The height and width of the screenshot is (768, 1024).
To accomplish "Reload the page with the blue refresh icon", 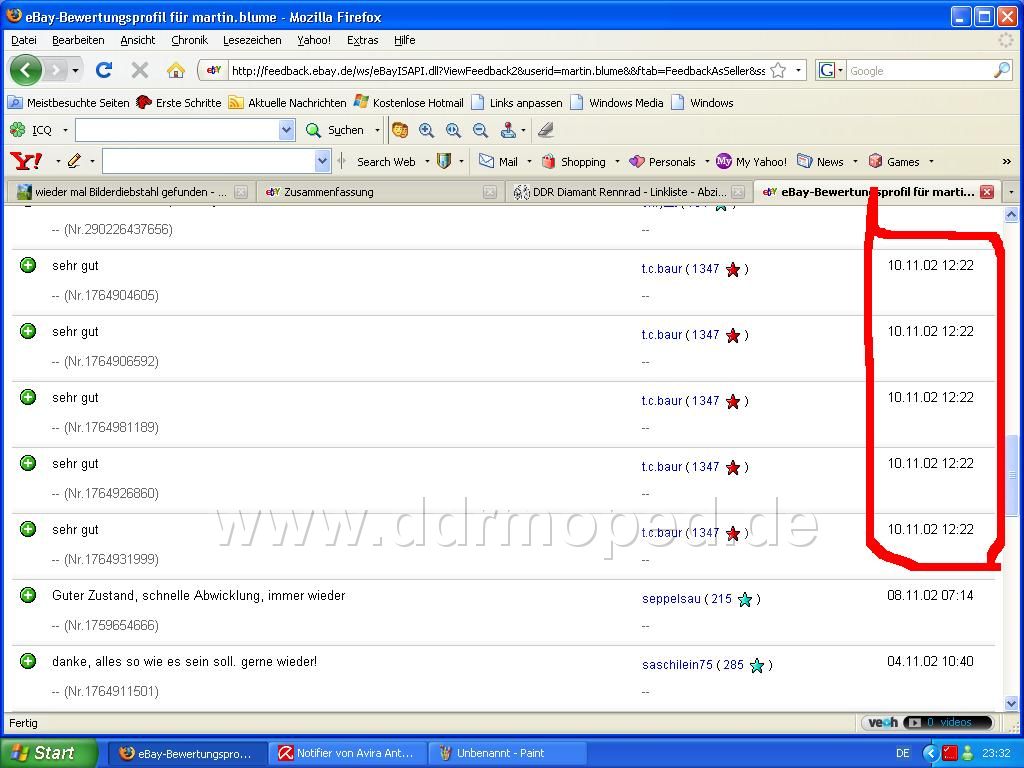I will [103, 70].
